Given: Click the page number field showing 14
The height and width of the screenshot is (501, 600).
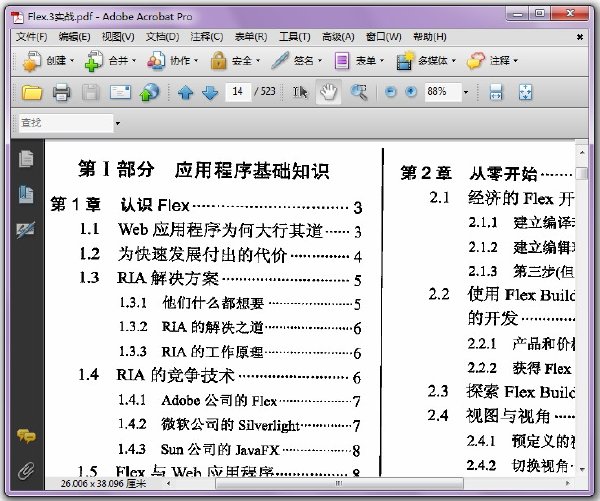Looking at the screenshot, I should pos(238,92).
